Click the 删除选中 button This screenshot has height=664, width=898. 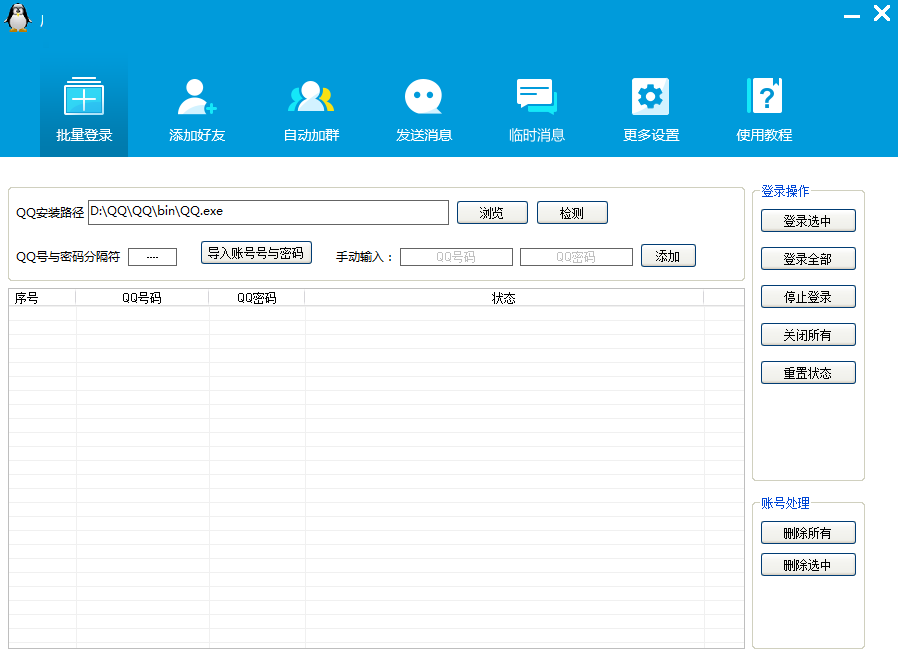(808, 564)
